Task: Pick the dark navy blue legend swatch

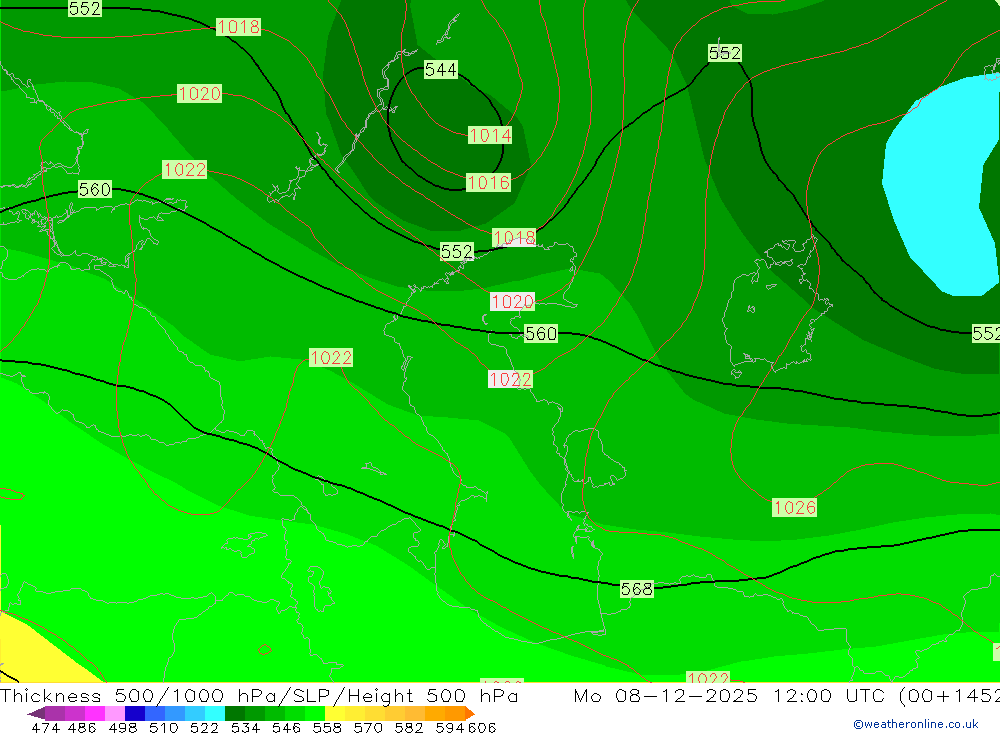Action: click(x=135, y=713)
